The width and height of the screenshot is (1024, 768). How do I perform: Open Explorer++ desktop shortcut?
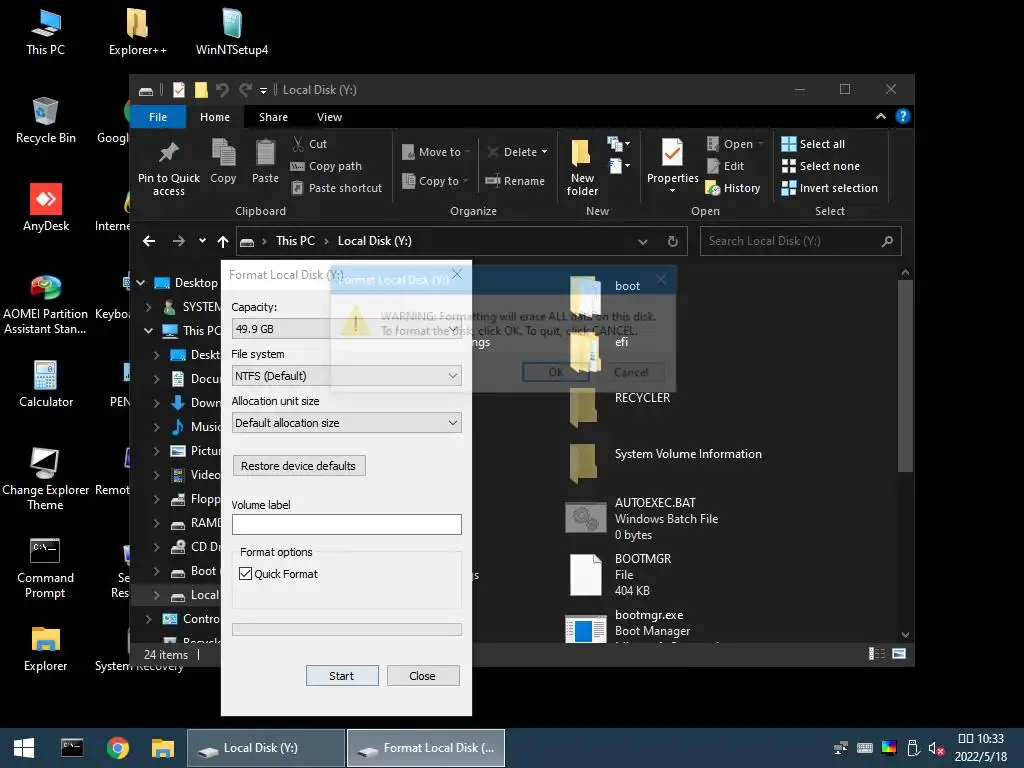pos(137,33)
